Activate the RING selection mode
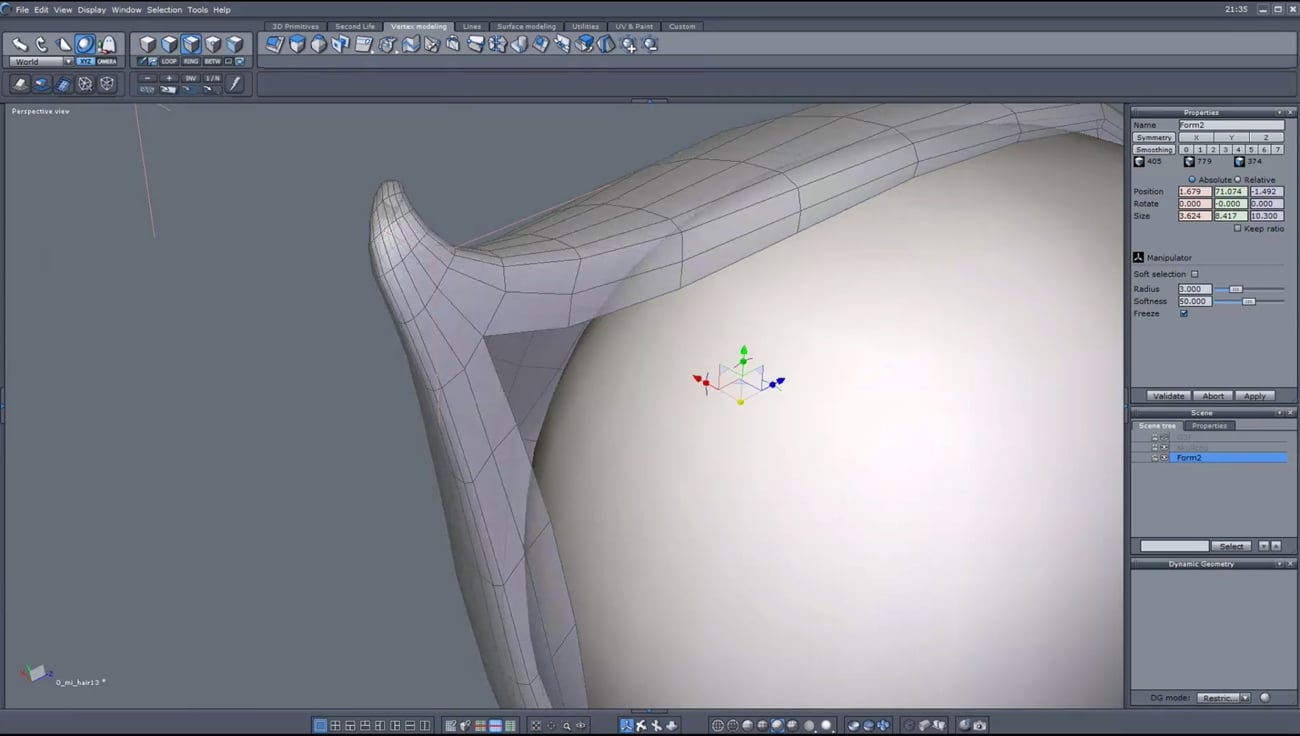1300x736 pixels. [190, 61]
